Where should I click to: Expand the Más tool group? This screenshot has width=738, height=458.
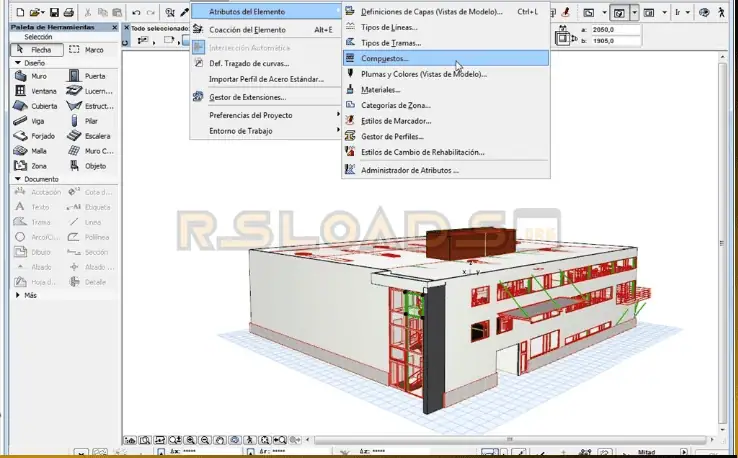coord(18,295)
